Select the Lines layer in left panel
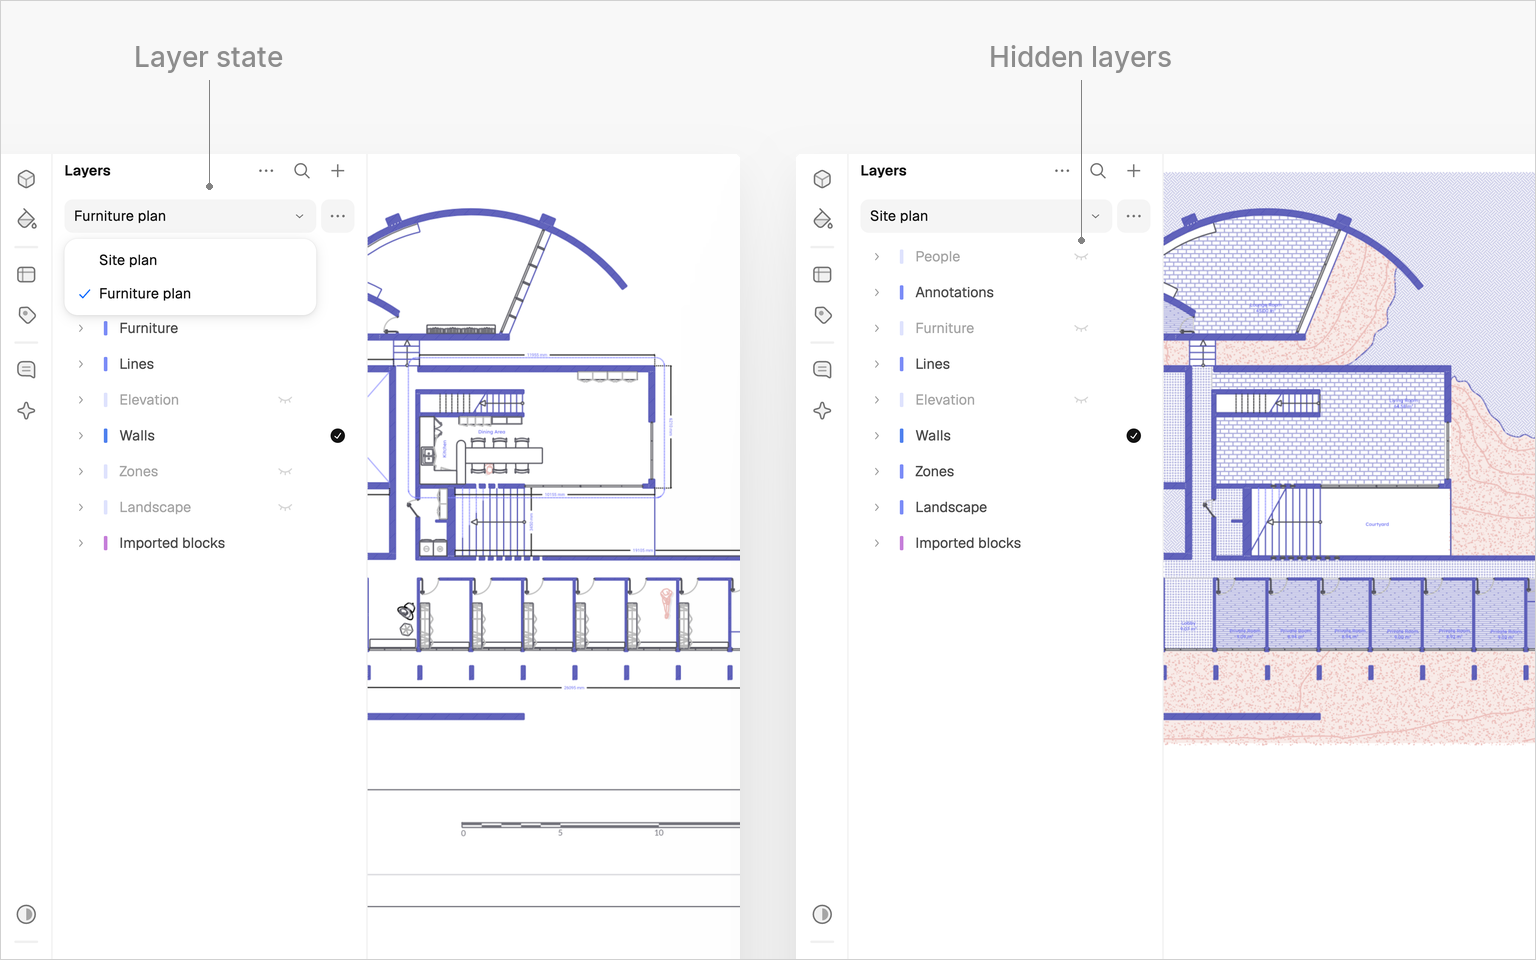The height and width of the screenshot is (960, 1536). 136,364
